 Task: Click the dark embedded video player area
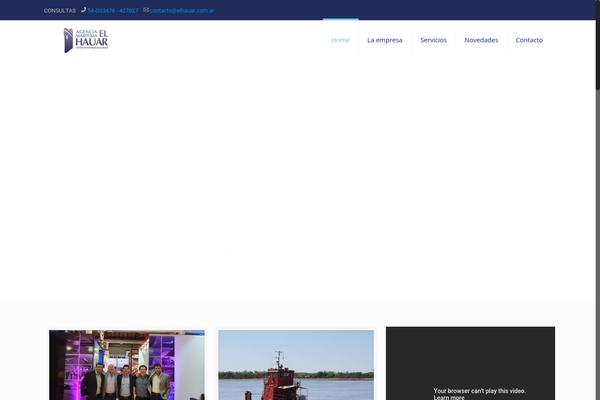pos(470,363)
